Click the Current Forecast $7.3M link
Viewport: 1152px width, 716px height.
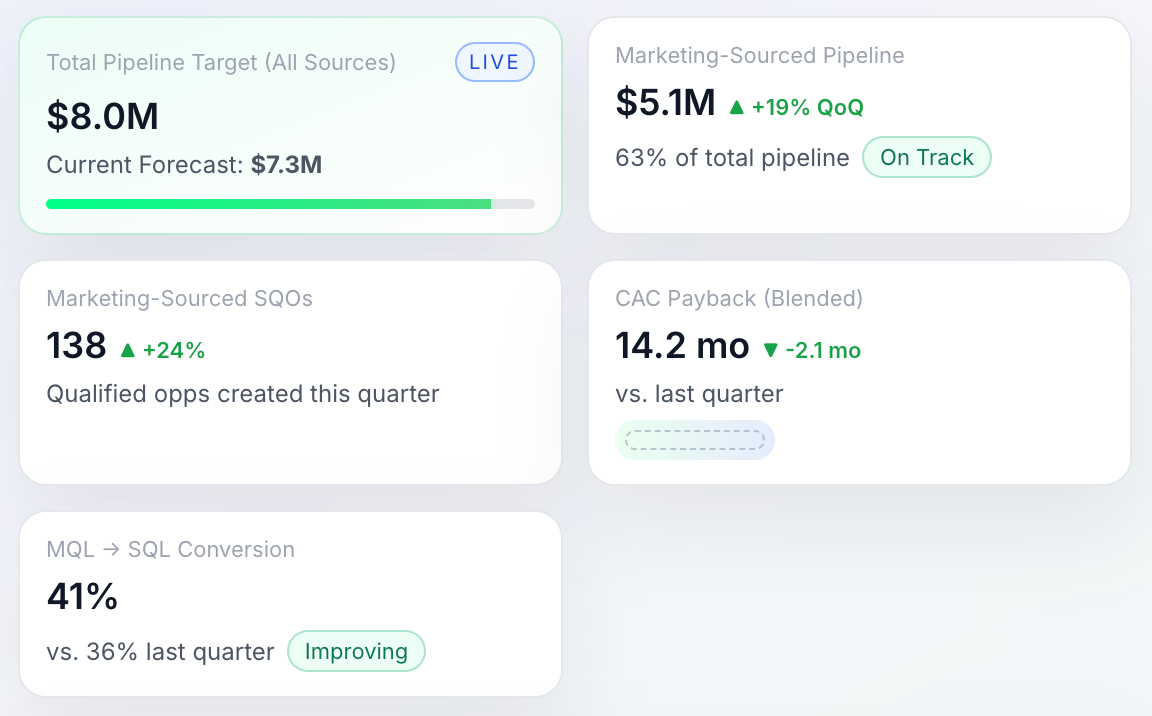pyautogui.click(x=183, y=164)
